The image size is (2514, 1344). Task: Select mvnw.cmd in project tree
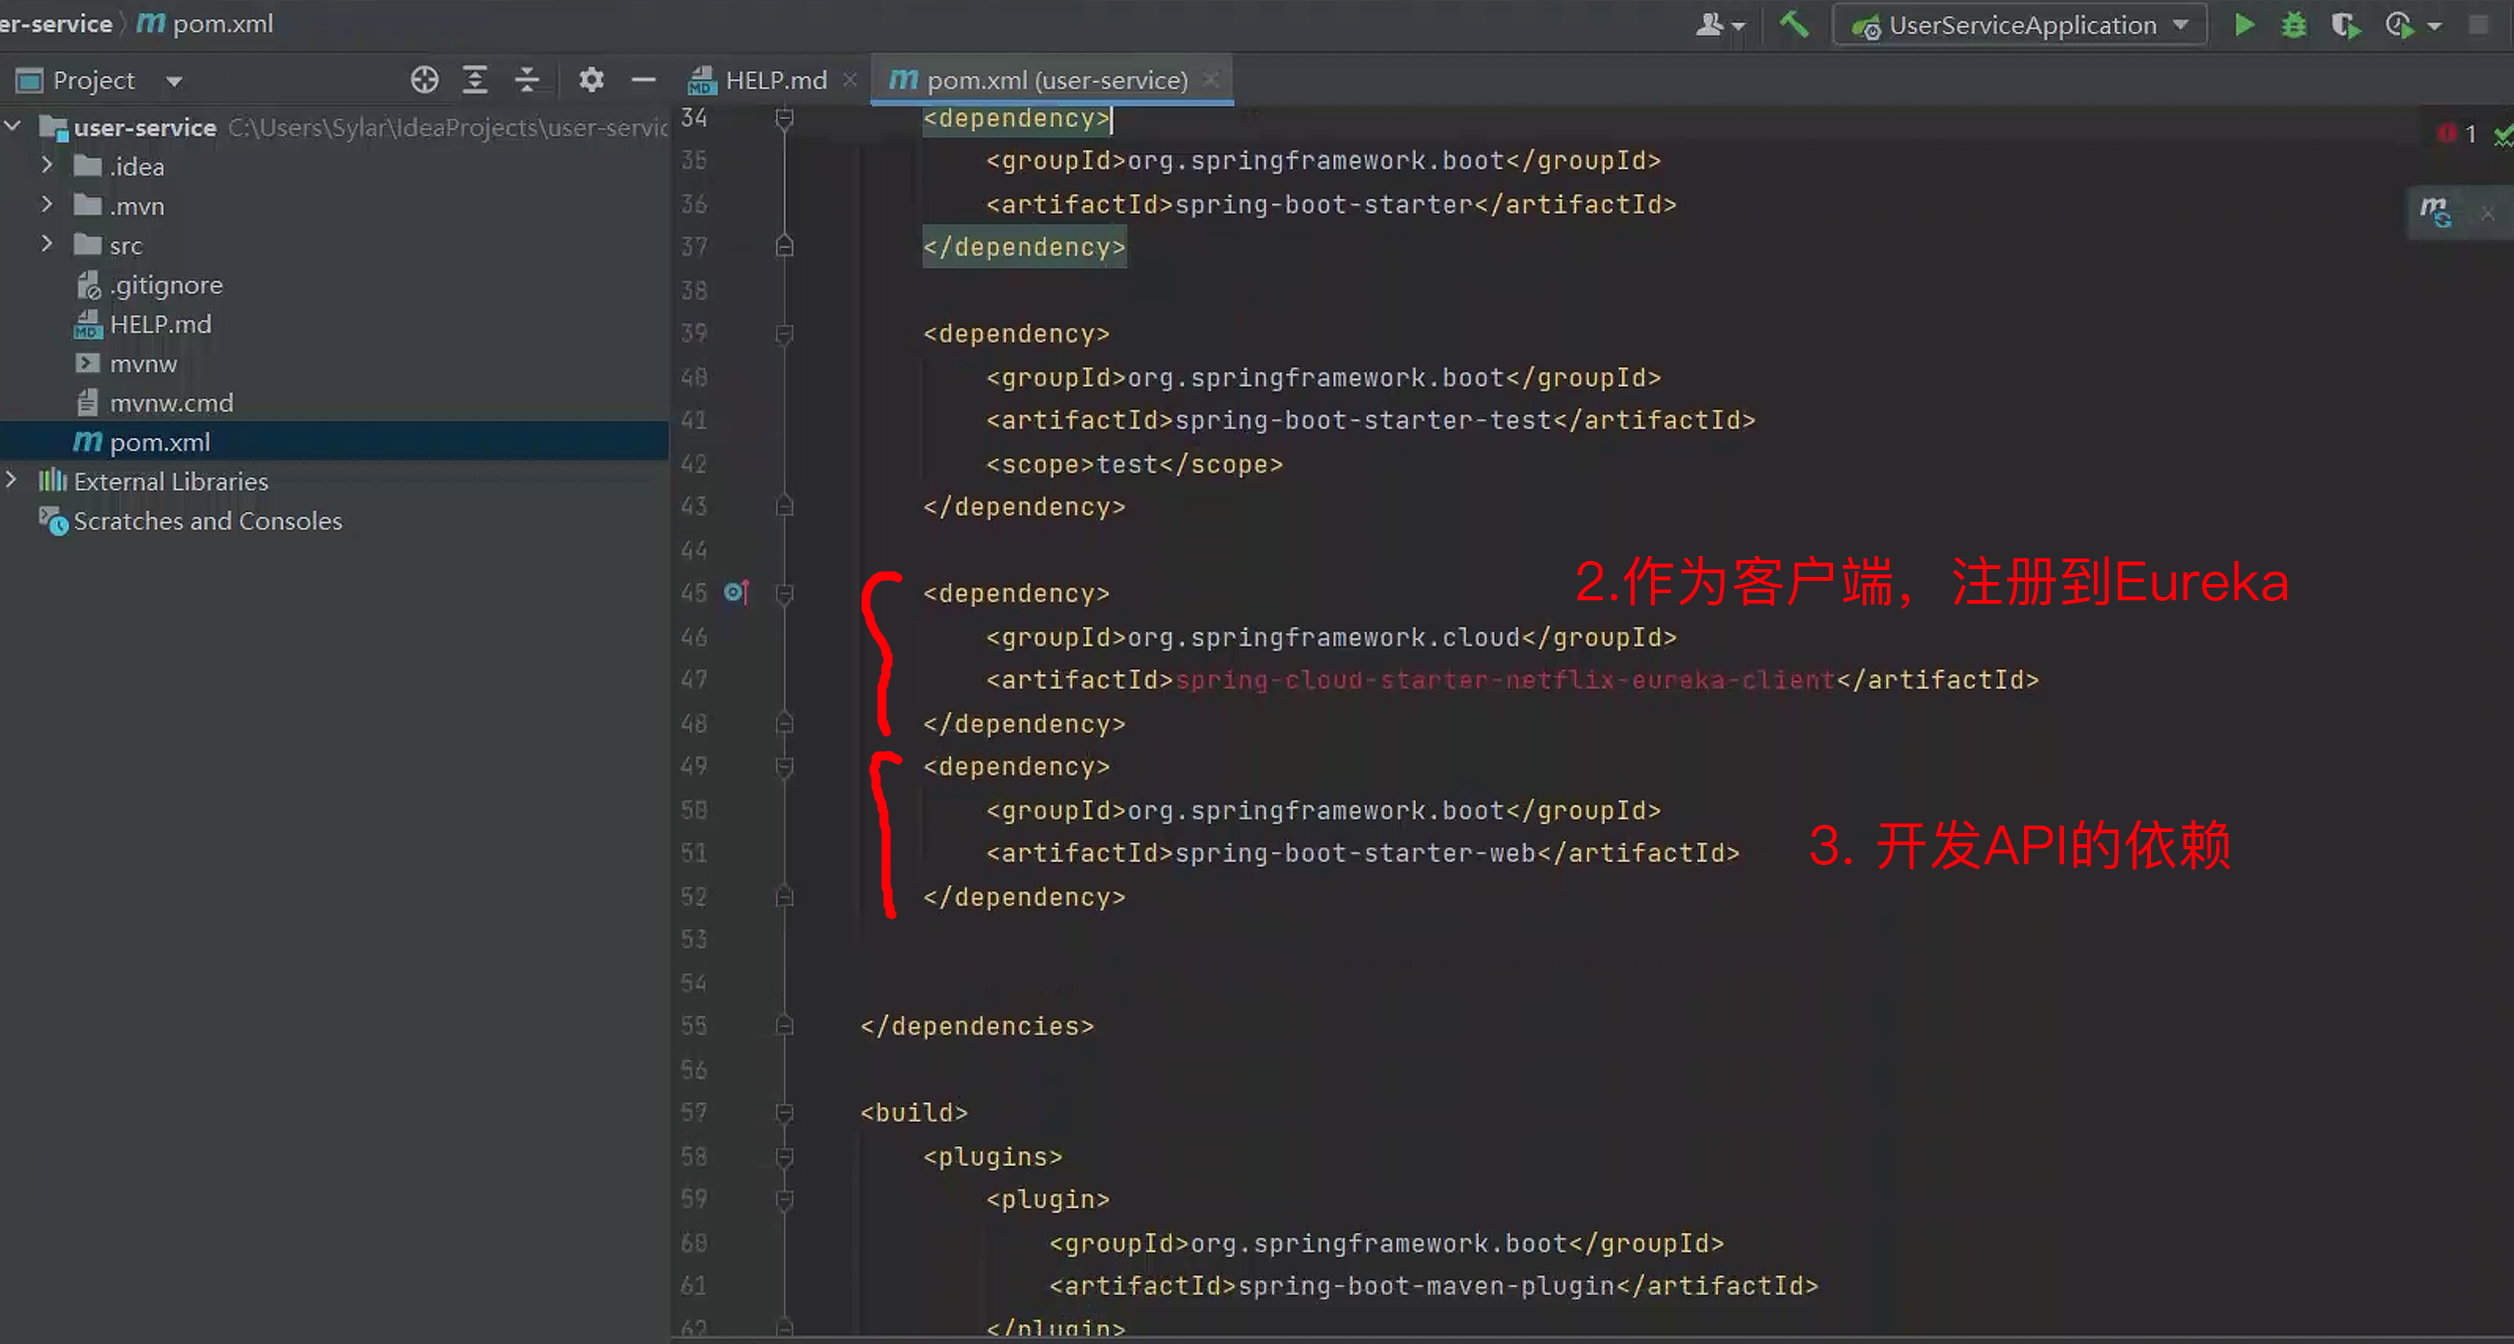170,403
